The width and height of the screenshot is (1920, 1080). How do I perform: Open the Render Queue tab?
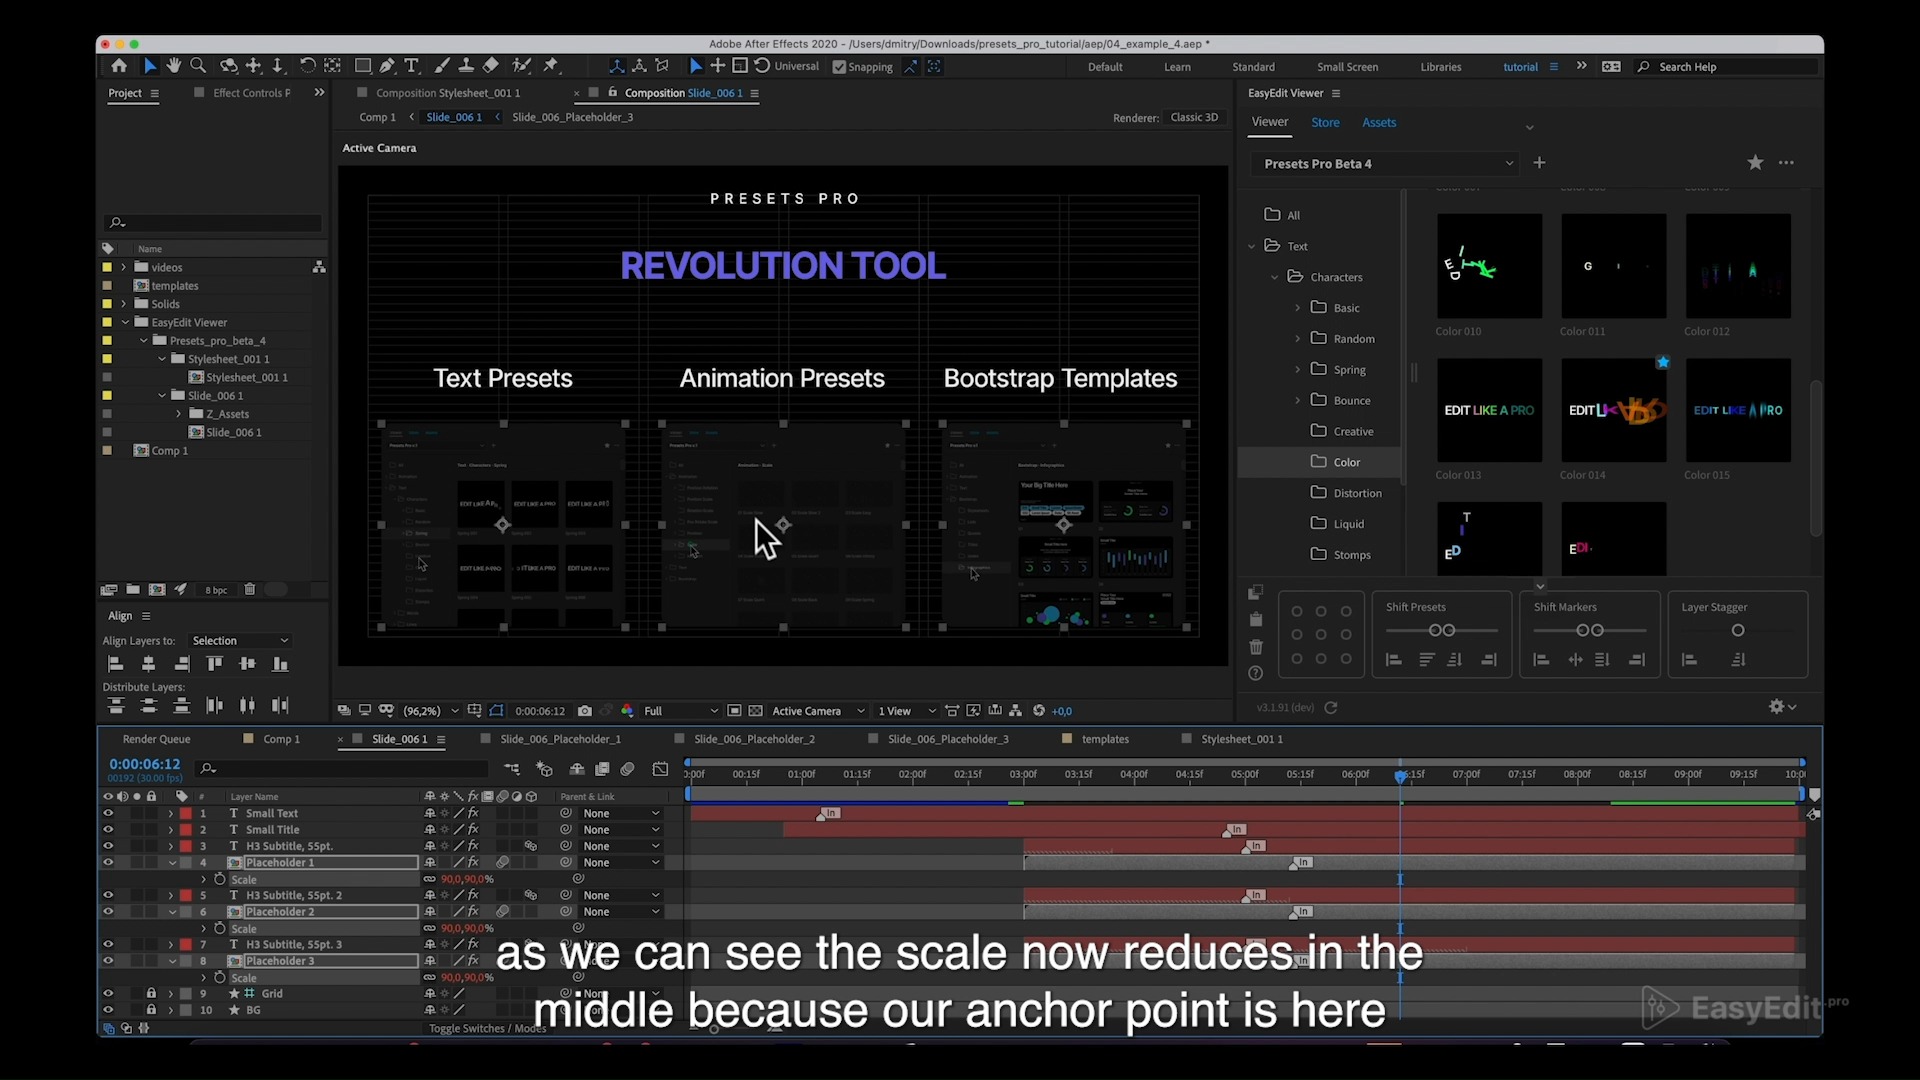156,739
